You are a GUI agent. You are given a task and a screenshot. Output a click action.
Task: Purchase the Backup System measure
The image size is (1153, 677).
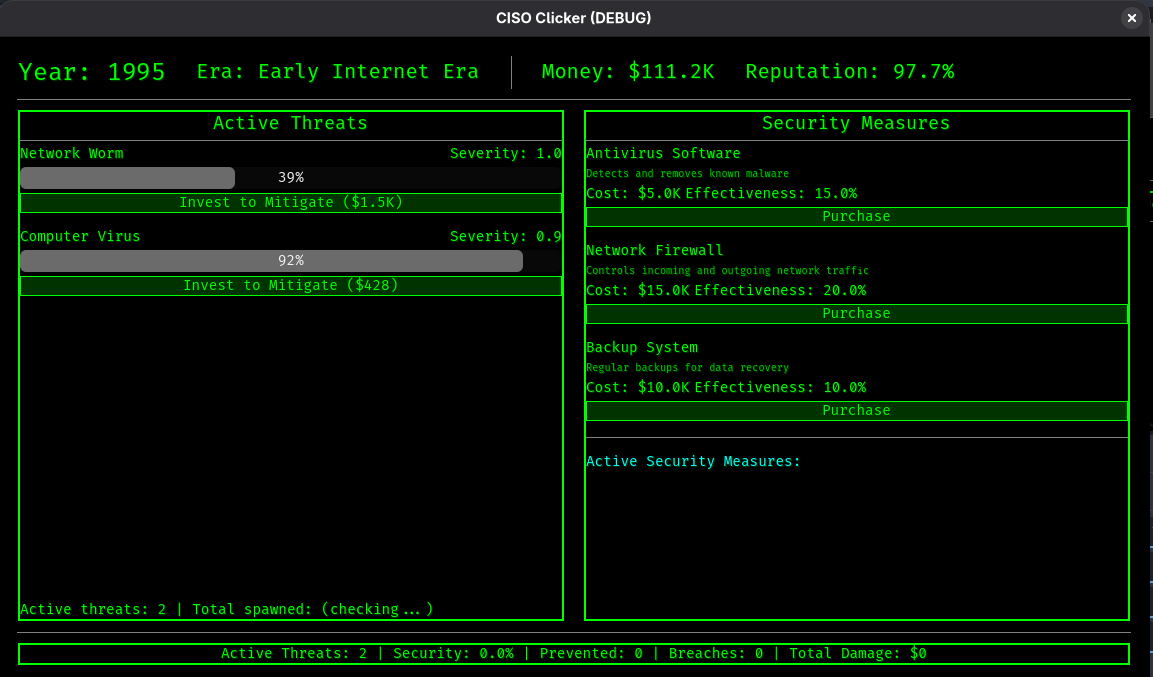pyautogui.click(x=856, y=411)
